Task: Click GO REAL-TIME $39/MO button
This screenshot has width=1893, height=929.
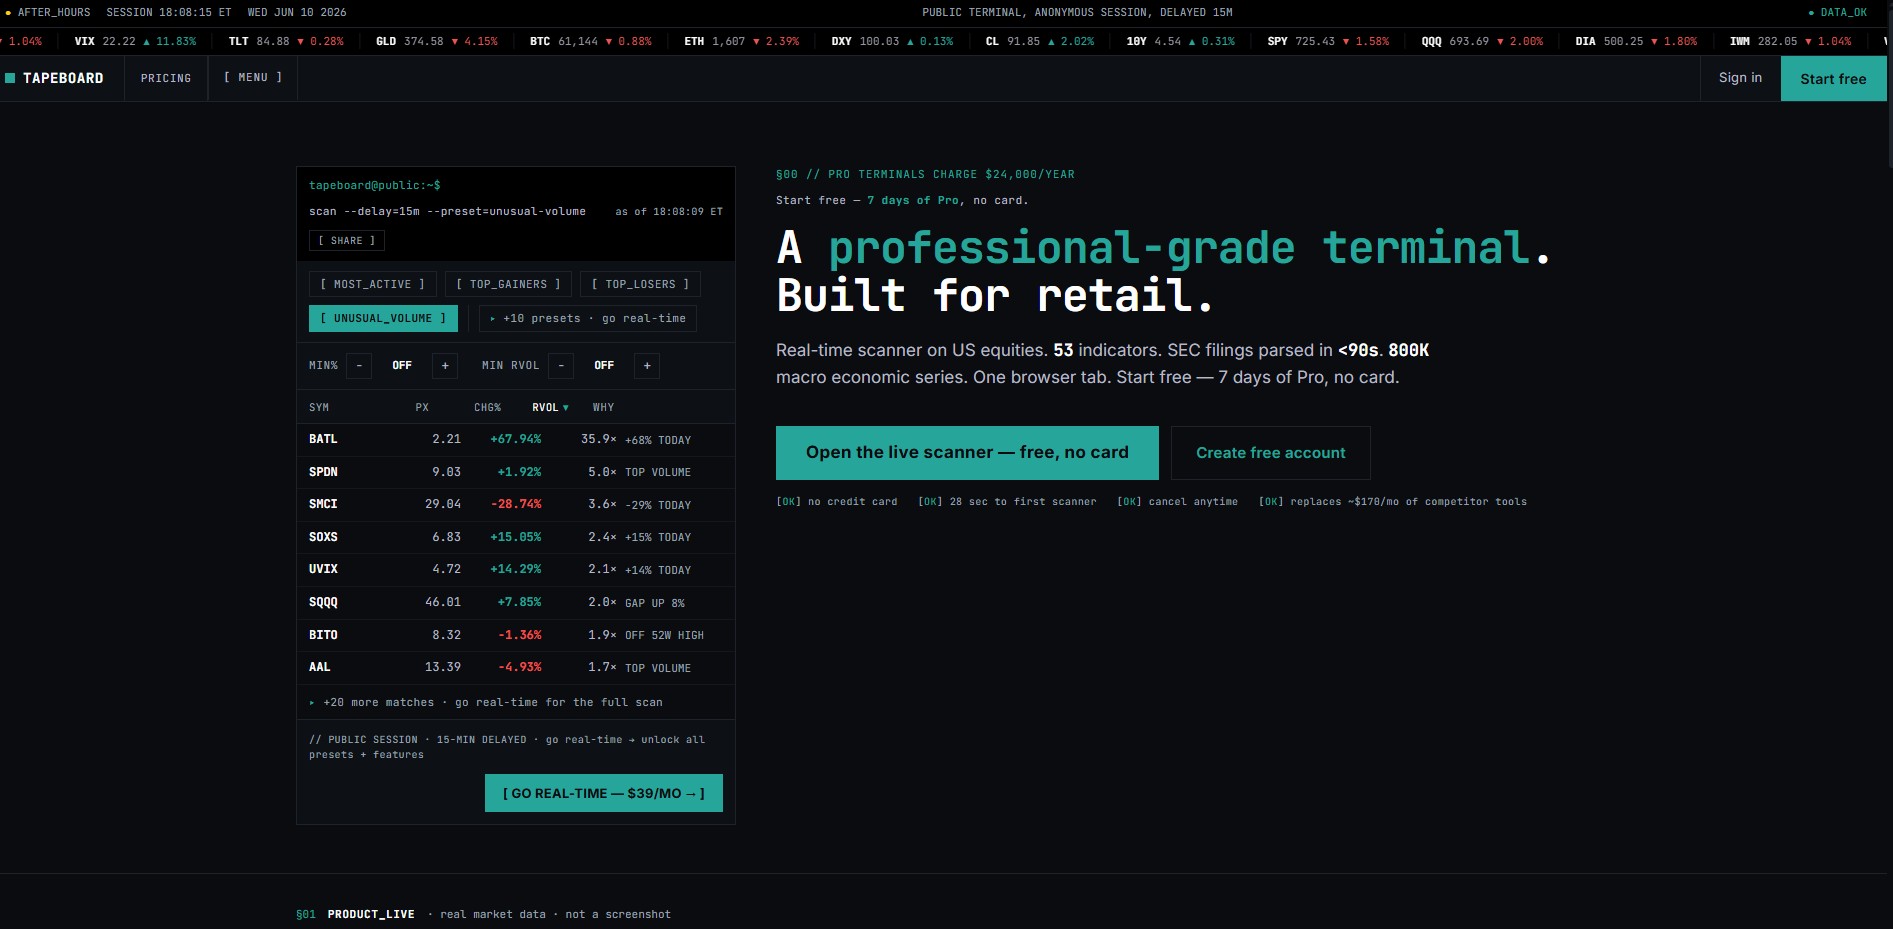Action: pos(604,793)
